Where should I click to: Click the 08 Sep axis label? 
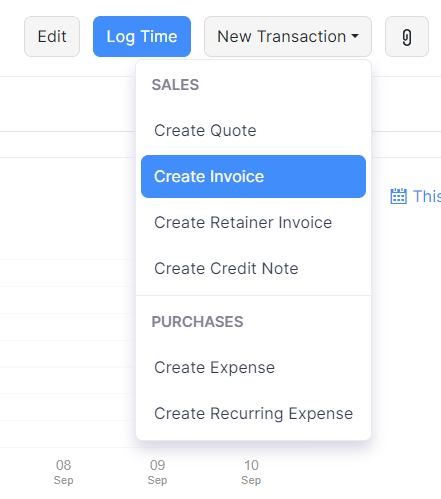coord(63,472)
